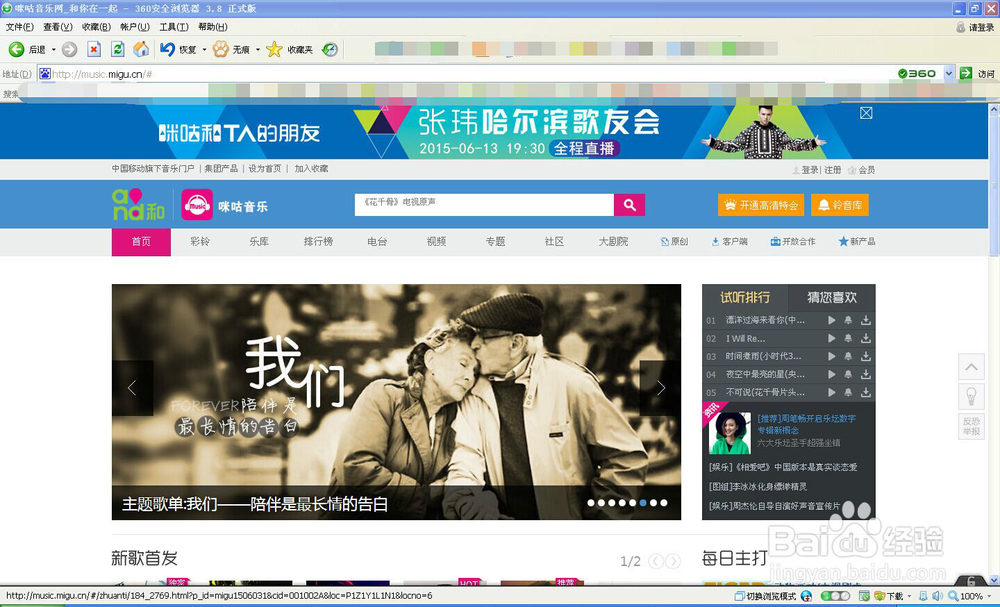
Task: Click the volume speaker icon in status bar
Action: [x=938, y=596]
